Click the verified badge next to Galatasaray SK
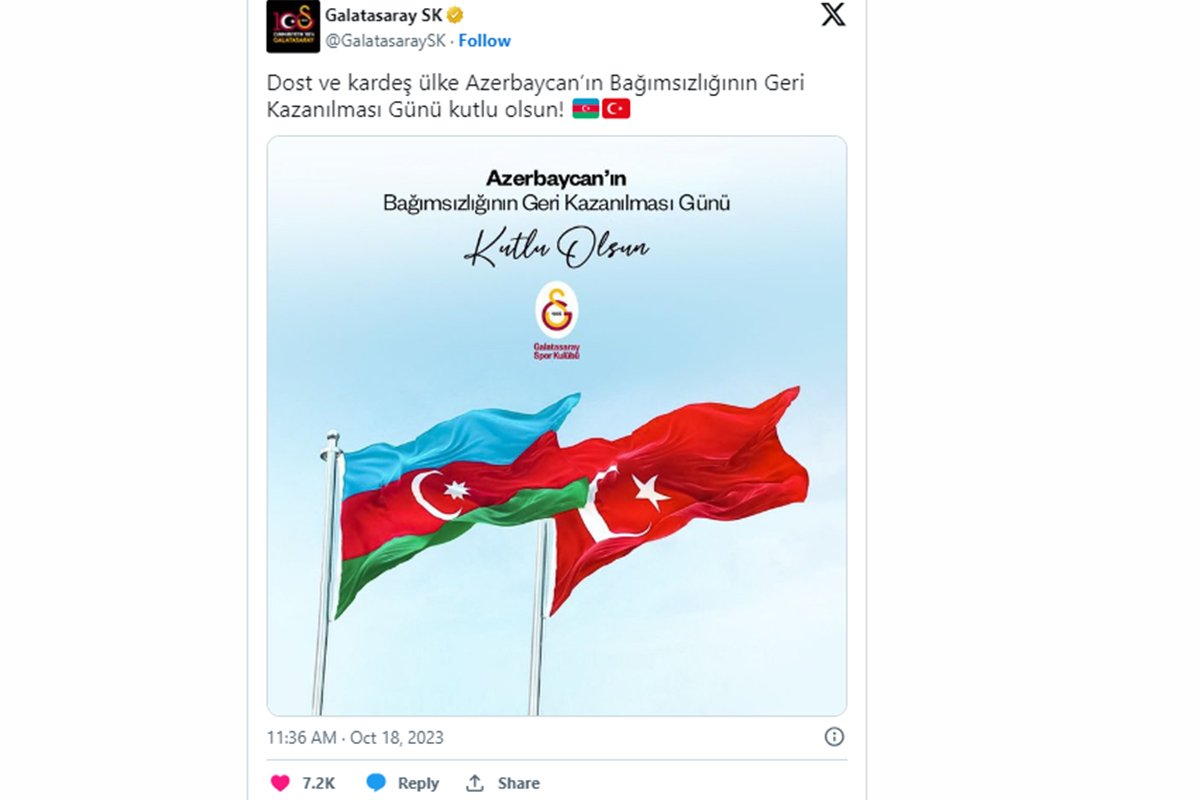This screenshot has width=1200, height=800. (453, 15)
